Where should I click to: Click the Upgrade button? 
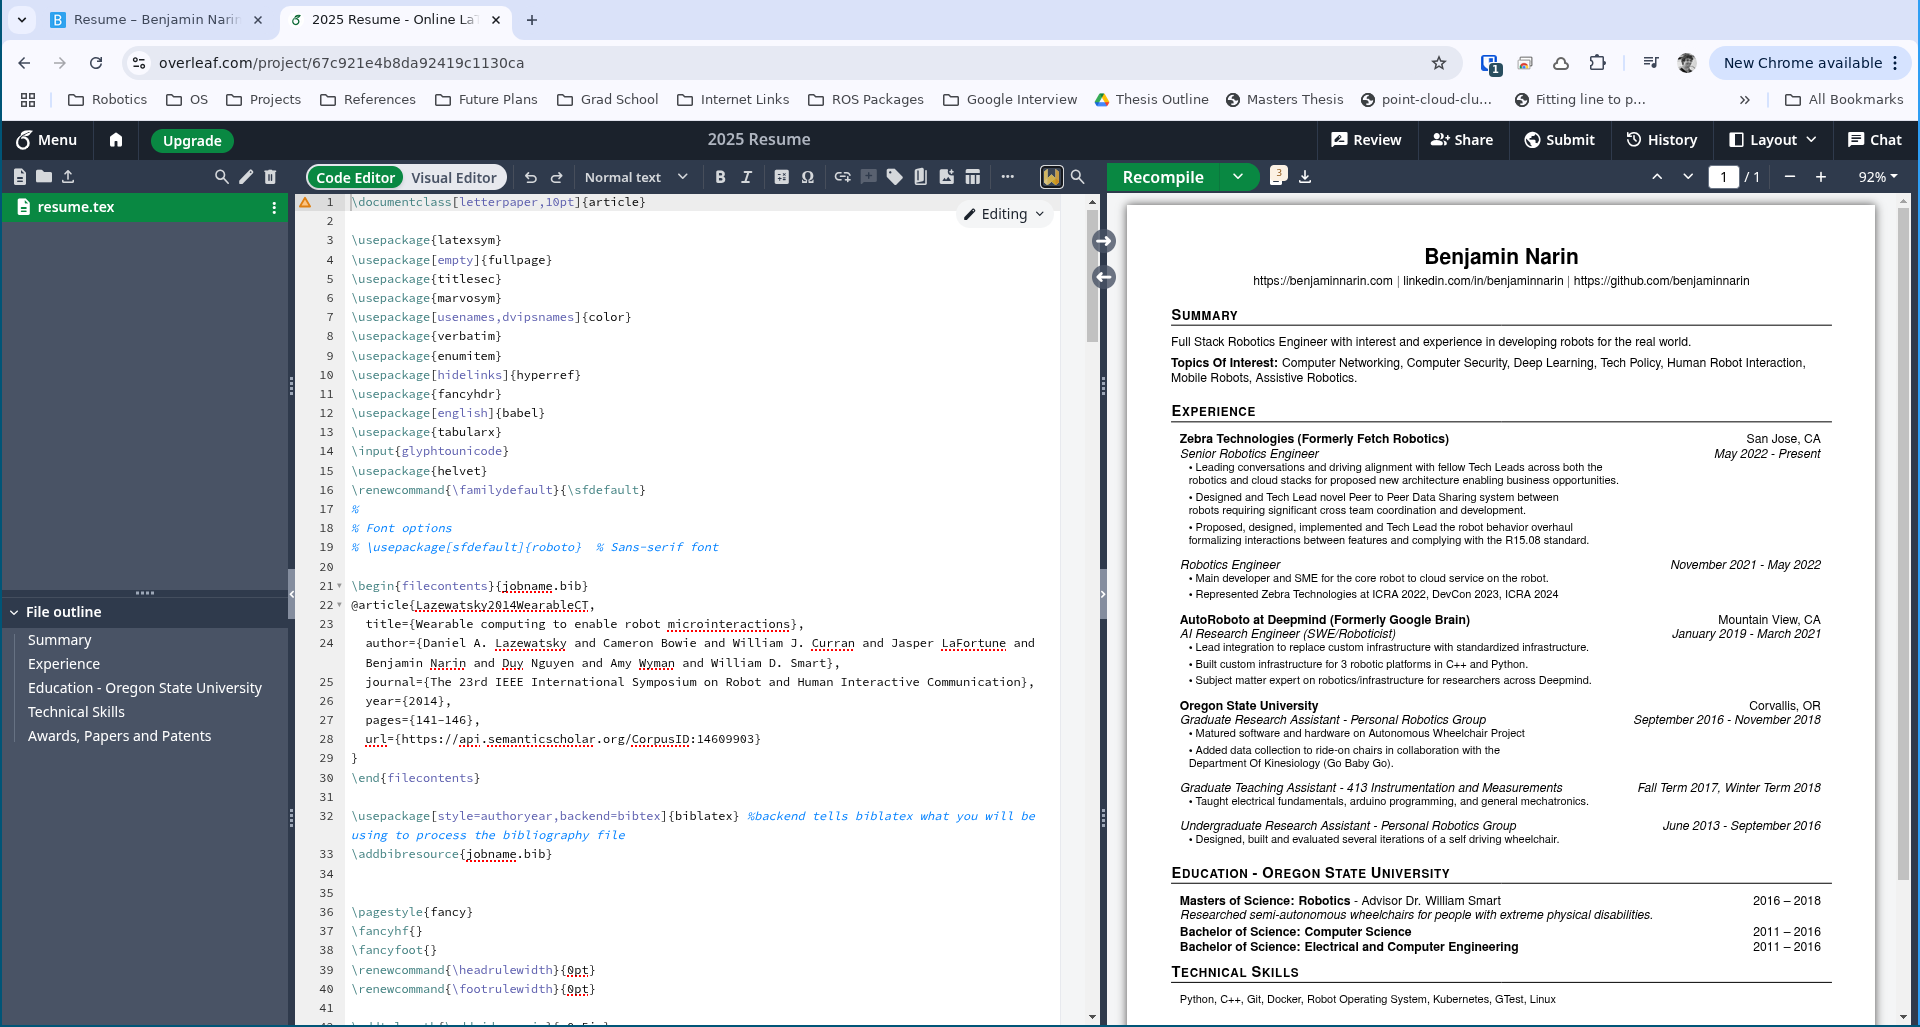[192, 141]
